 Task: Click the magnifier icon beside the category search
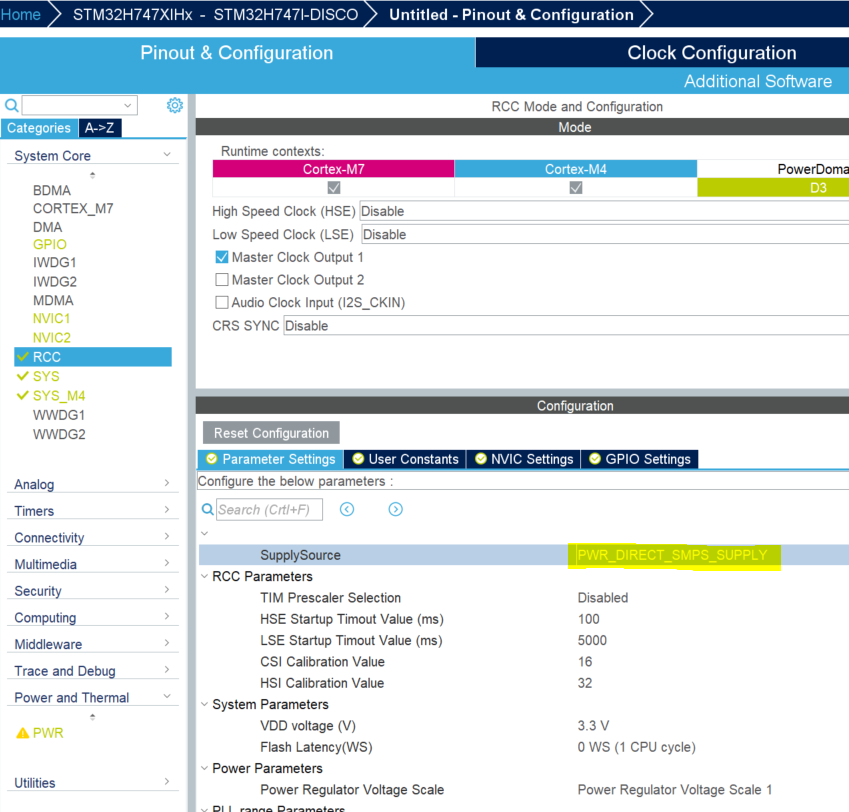[11, 105]
